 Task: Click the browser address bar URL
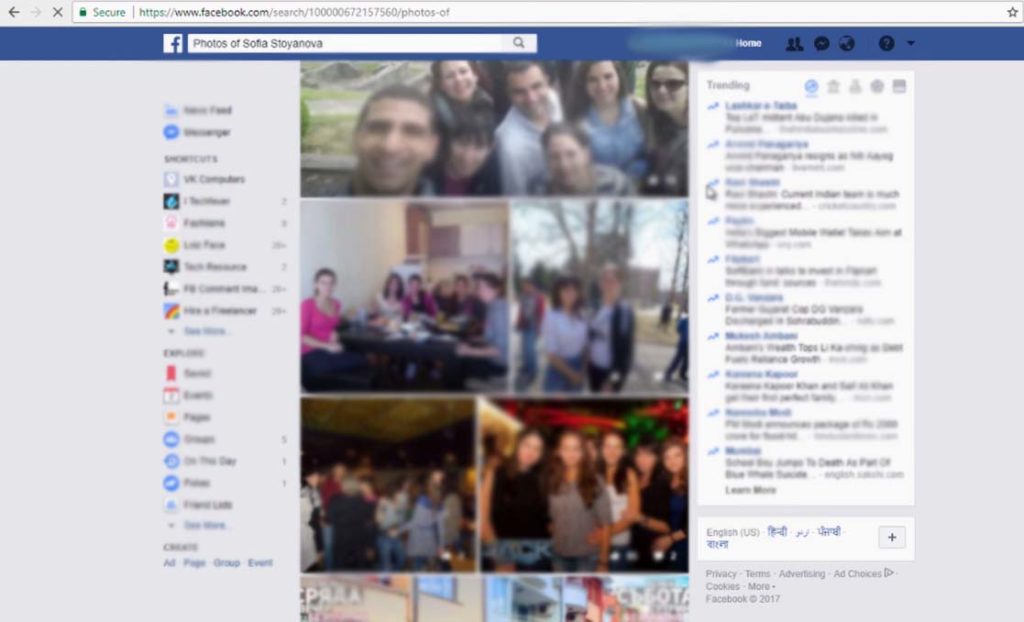pos(294,12)
